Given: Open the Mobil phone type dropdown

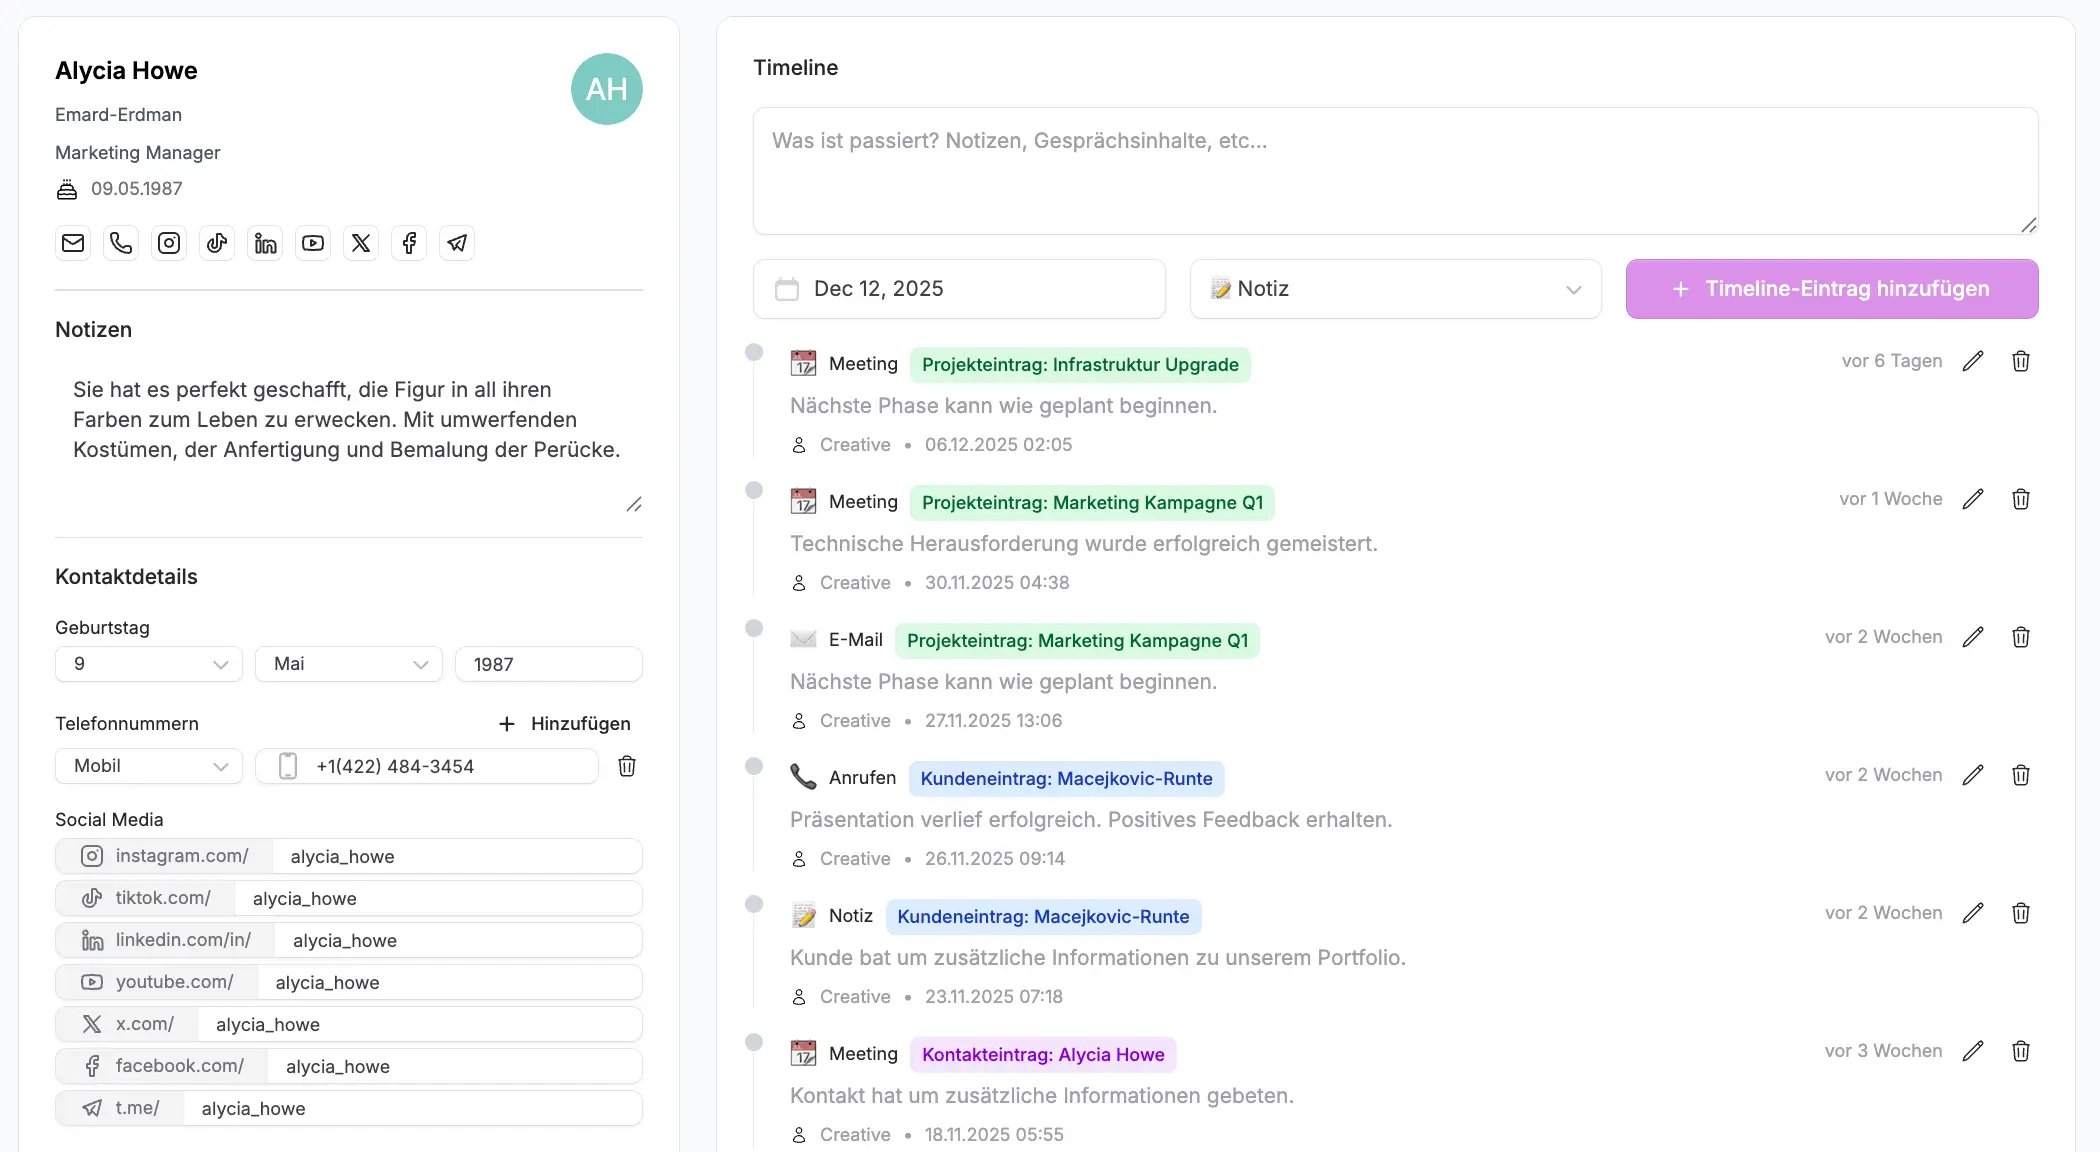Looking at the screenshot, I should pos(149,766).
